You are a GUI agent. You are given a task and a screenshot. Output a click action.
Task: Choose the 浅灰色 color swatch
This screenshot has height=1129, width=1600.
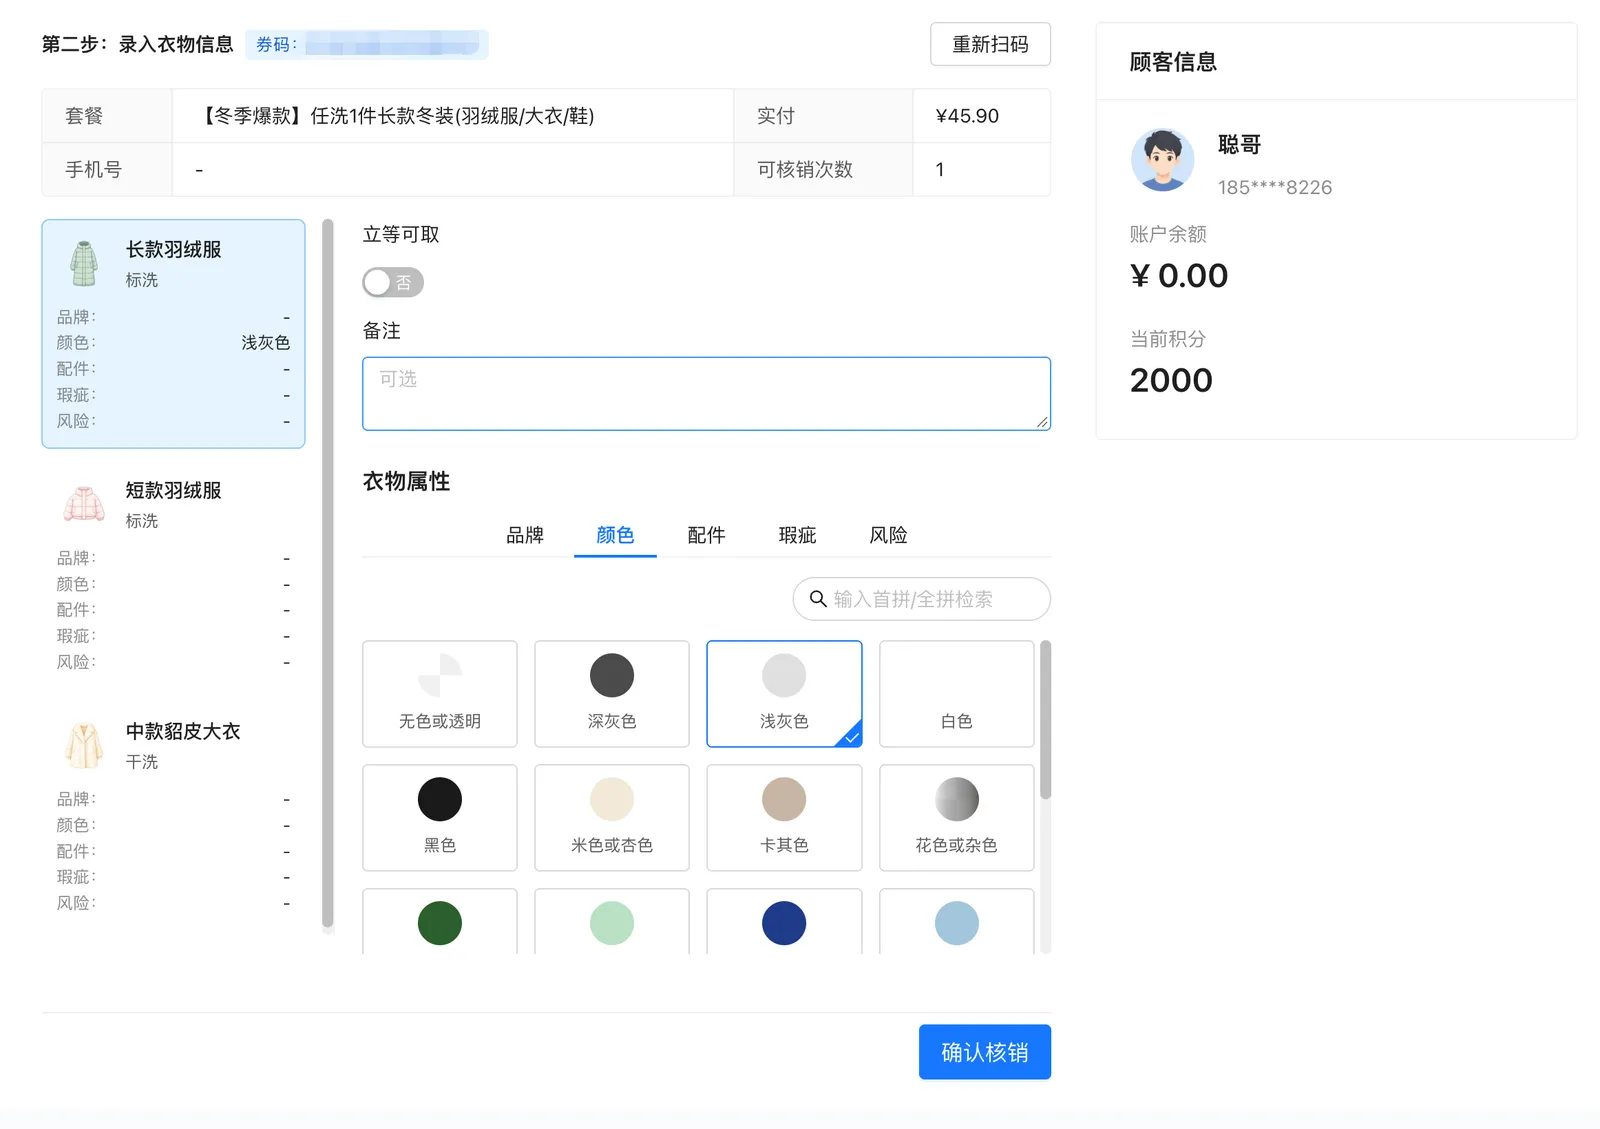784,694
